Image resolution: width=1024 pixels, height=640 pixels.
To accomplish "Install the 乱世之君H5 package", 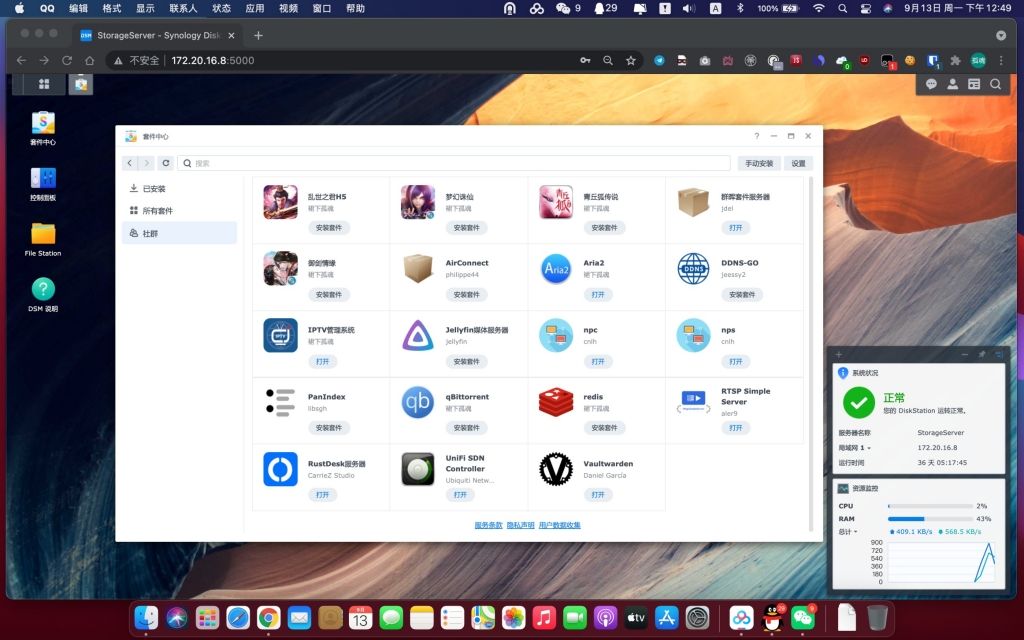I will pos(328,228).
